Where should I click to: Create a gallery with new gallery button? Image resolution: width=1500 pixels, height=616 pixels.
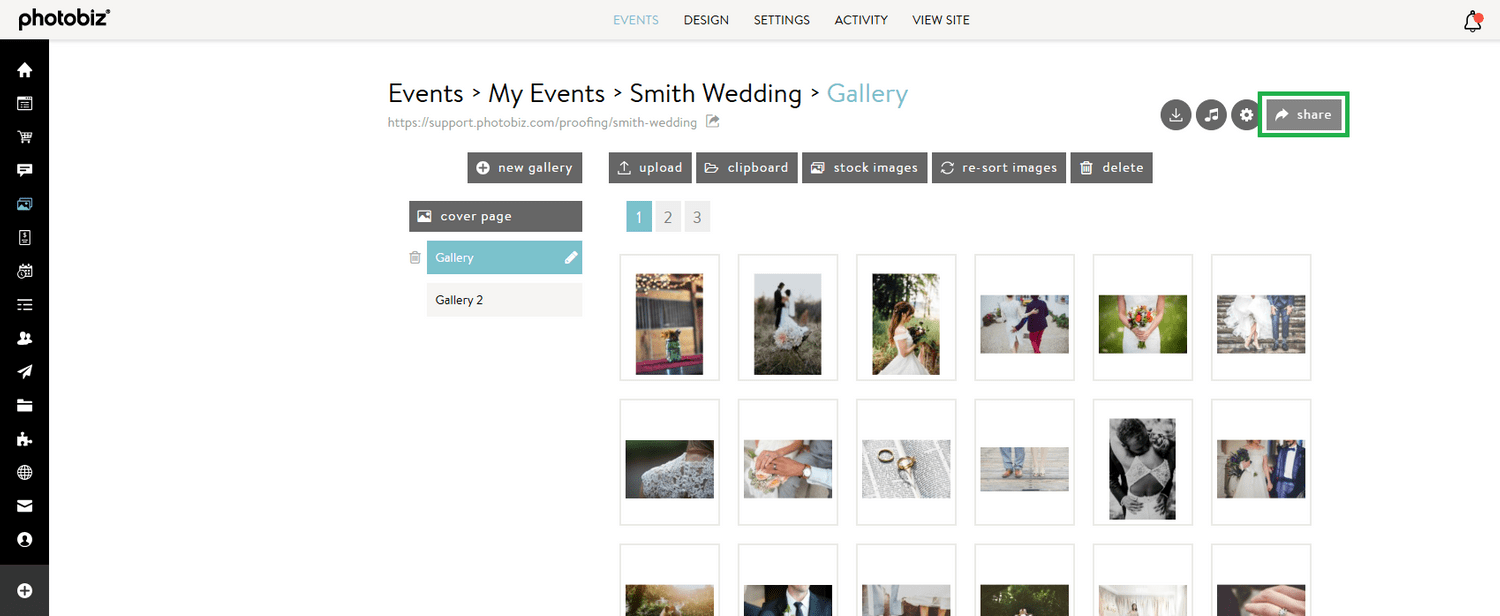[x=524, y=167]
